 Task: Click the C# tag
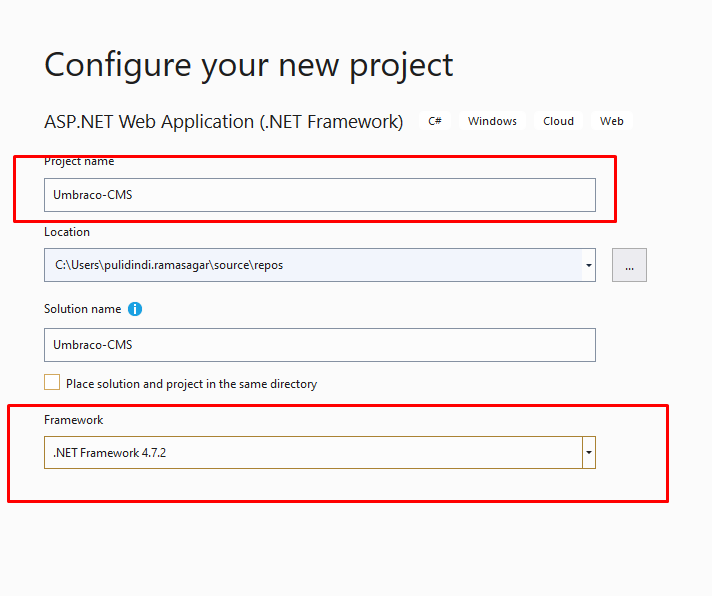point(435,121)
